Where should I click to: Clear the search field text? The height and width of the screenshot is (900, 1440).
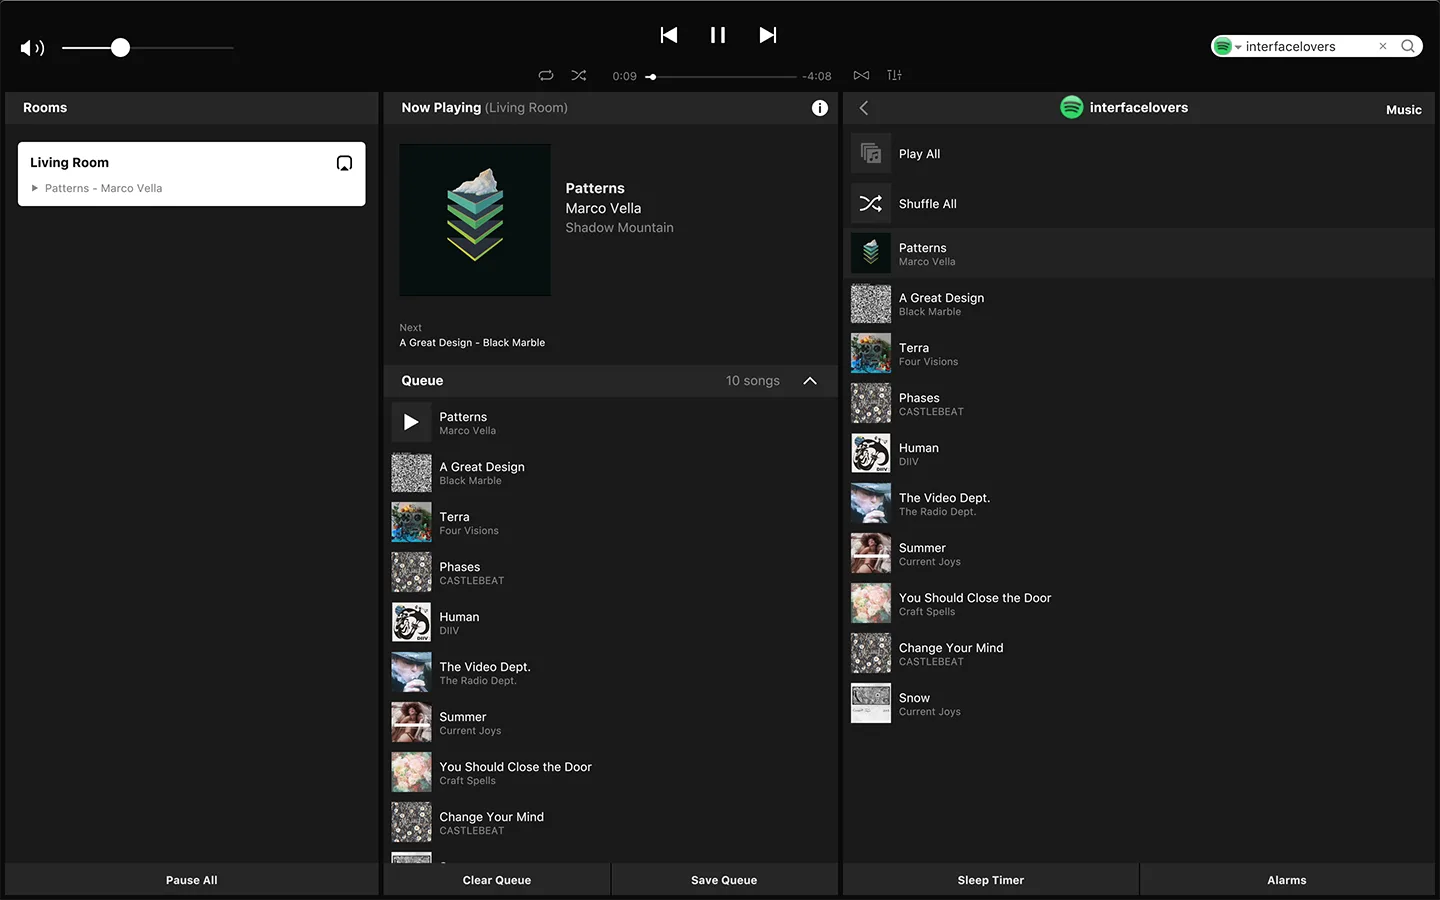pos(1383,46)
